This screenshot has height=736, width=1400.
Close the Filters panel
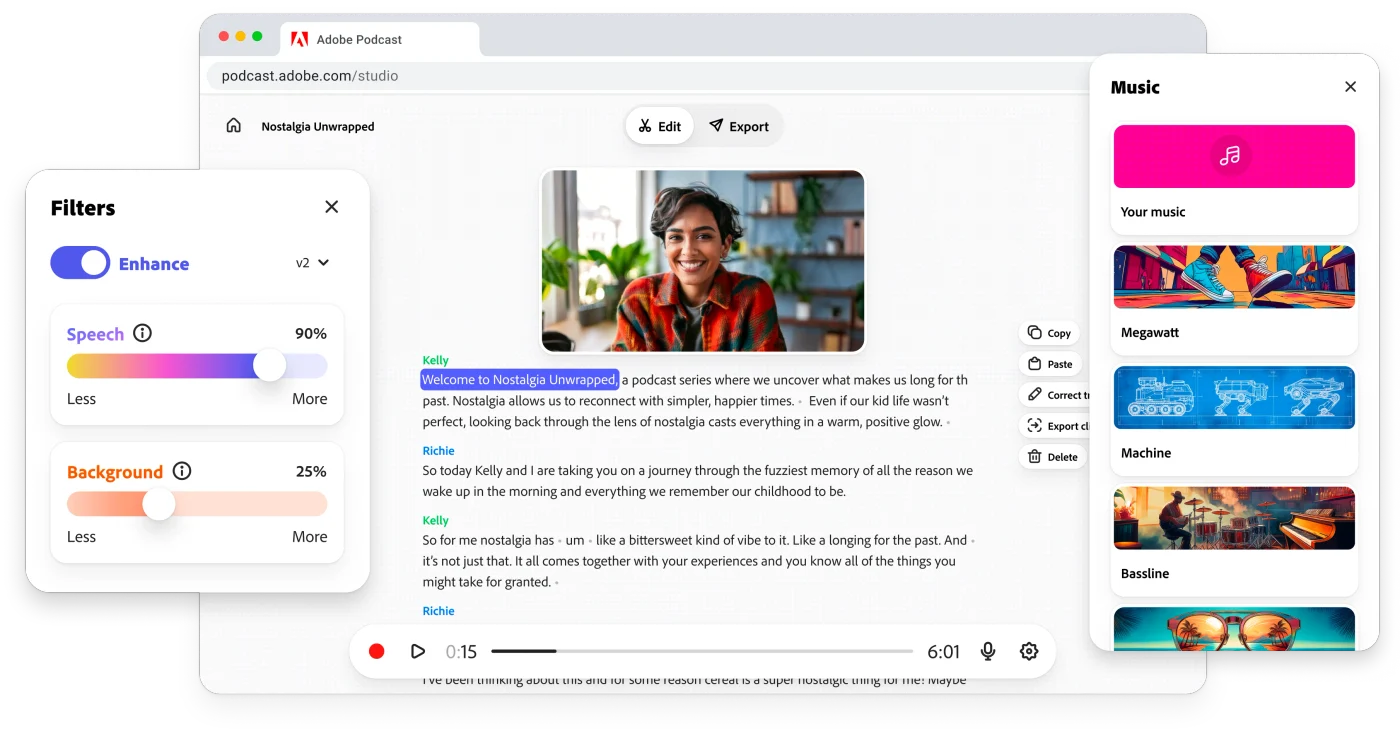pyautogui.click(x=332, y=207)
